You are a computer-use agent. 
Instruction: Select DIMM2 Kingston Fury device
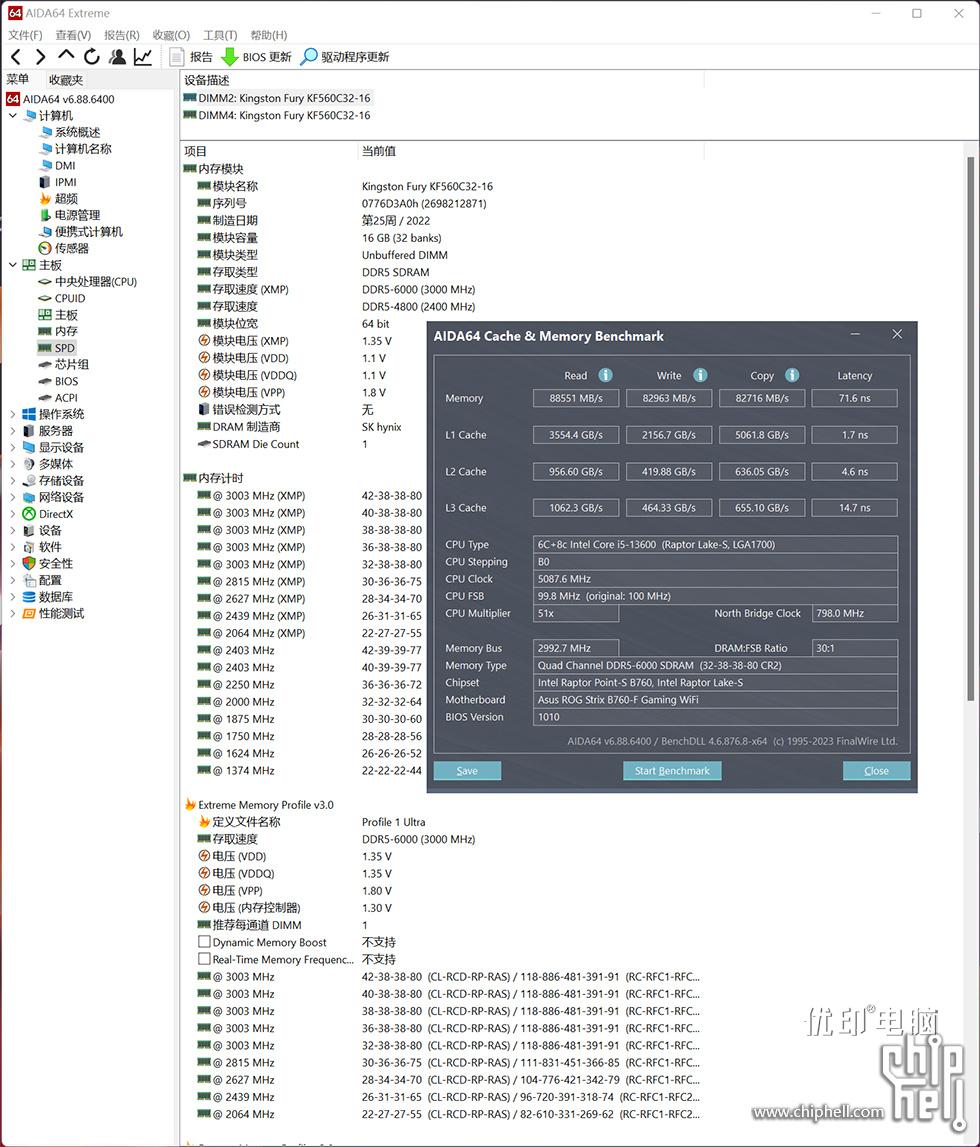coord(277,98)
